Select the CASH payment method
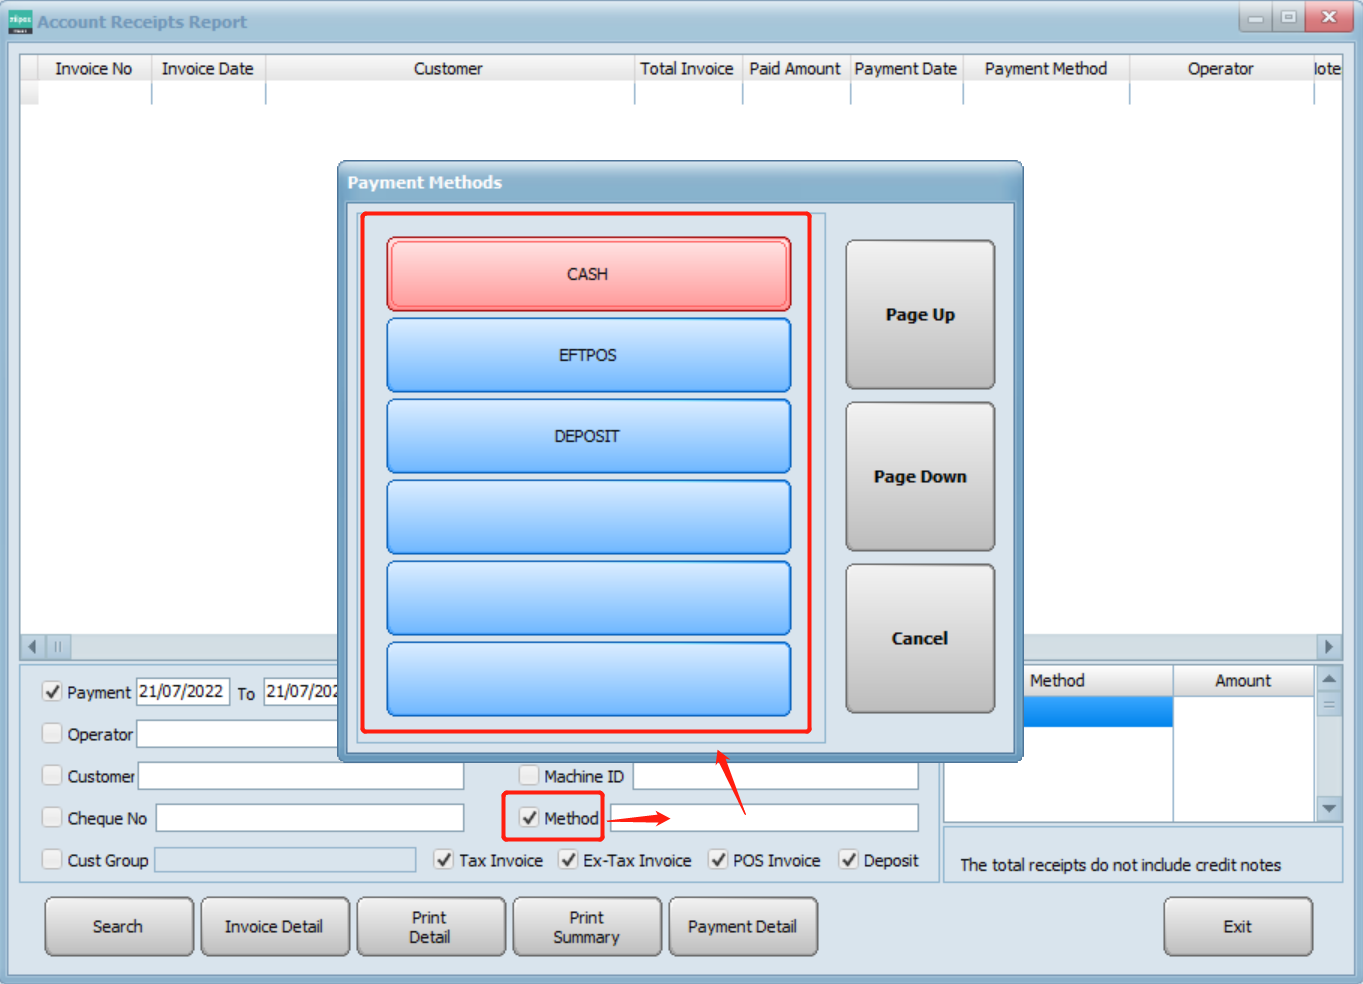The image size is (1363, 984). [x=588, y=274]
